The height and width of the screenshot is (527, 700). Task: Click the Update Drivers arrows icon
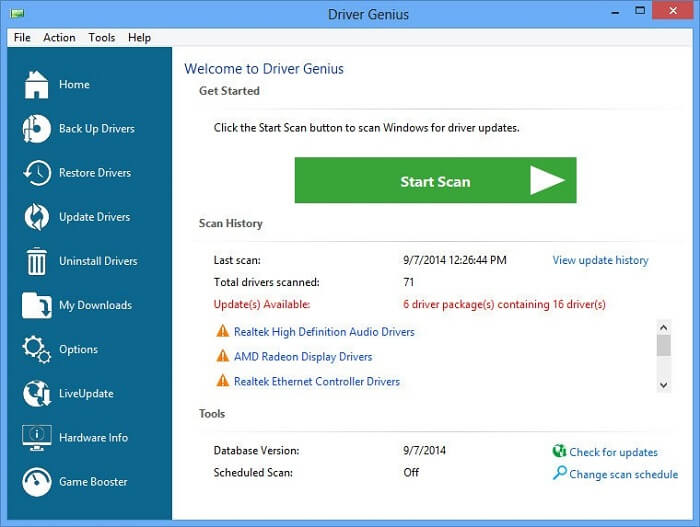37,217
